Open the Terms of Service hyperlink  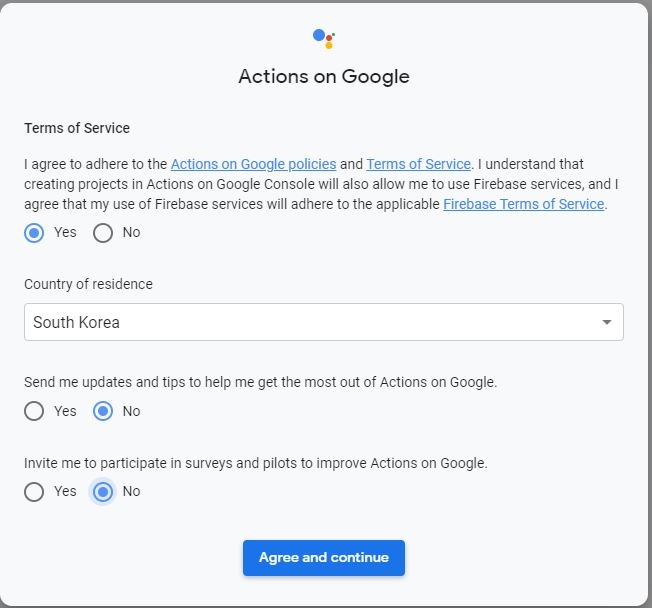(418, 164)
